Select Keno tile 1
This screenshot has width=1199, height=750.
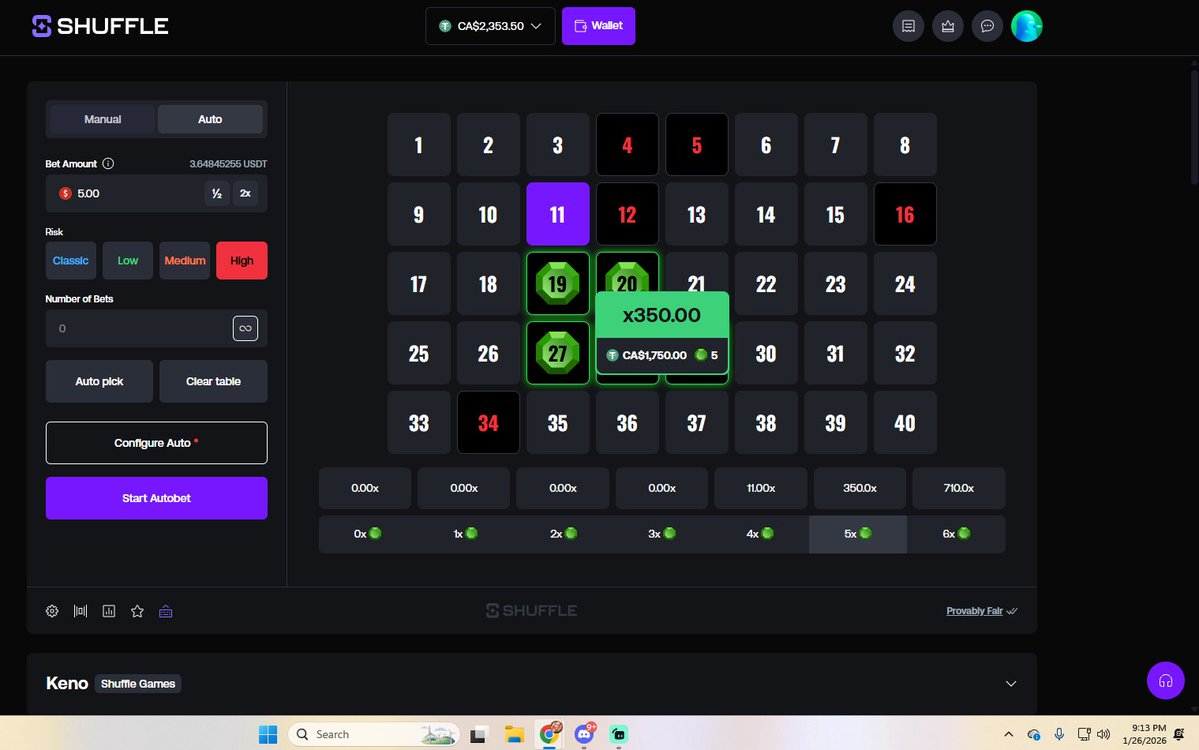[x=418, y=144]
